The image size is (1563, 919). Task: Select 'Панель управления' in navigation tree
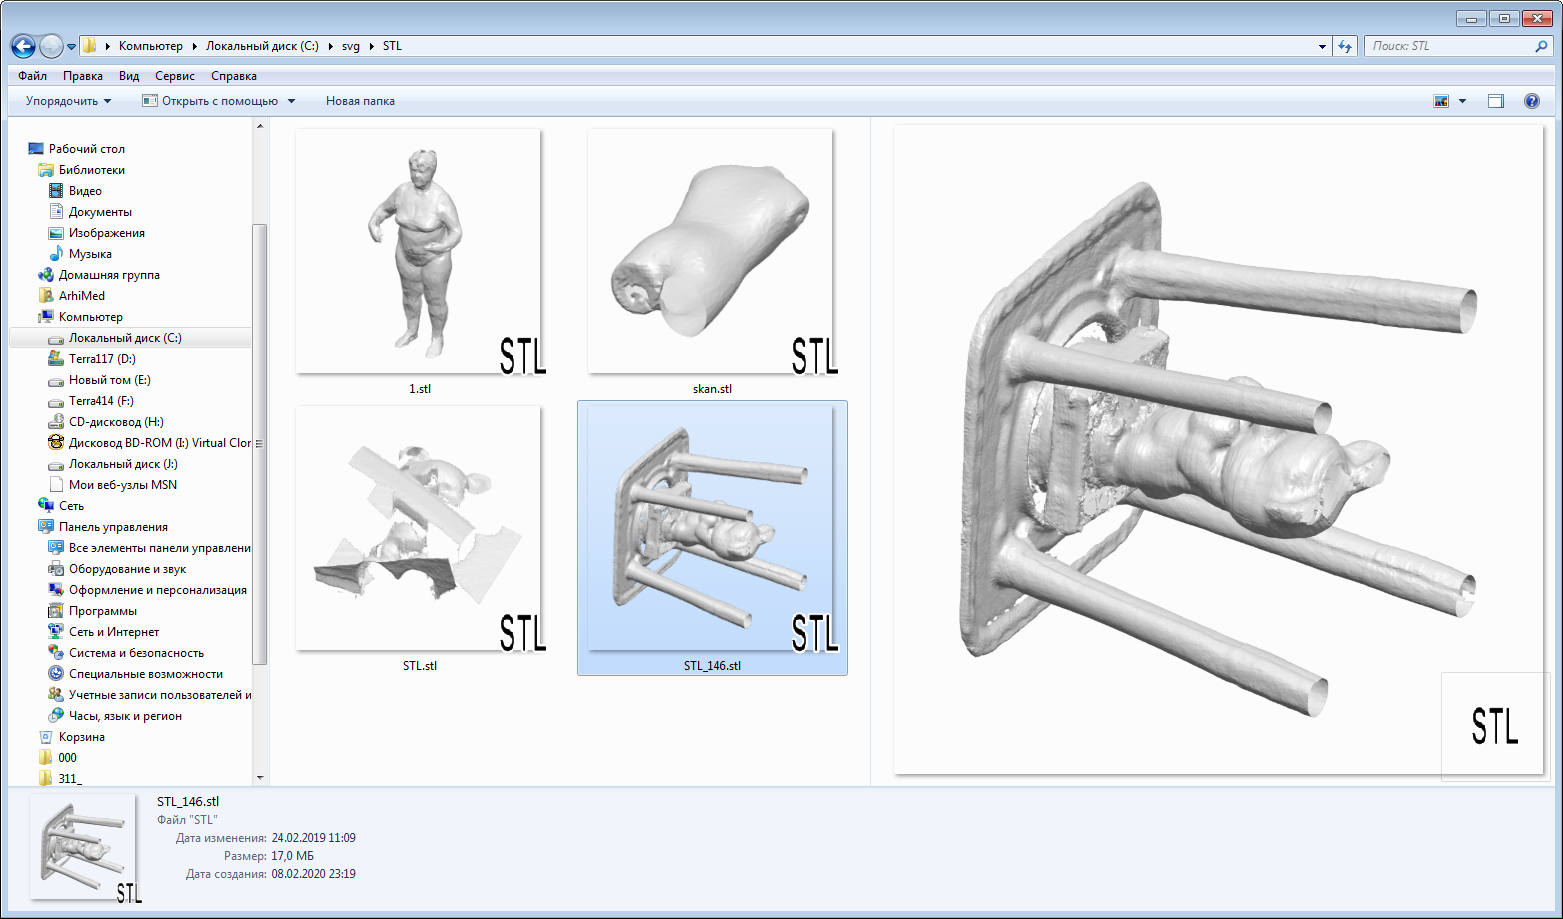(113, 527)
